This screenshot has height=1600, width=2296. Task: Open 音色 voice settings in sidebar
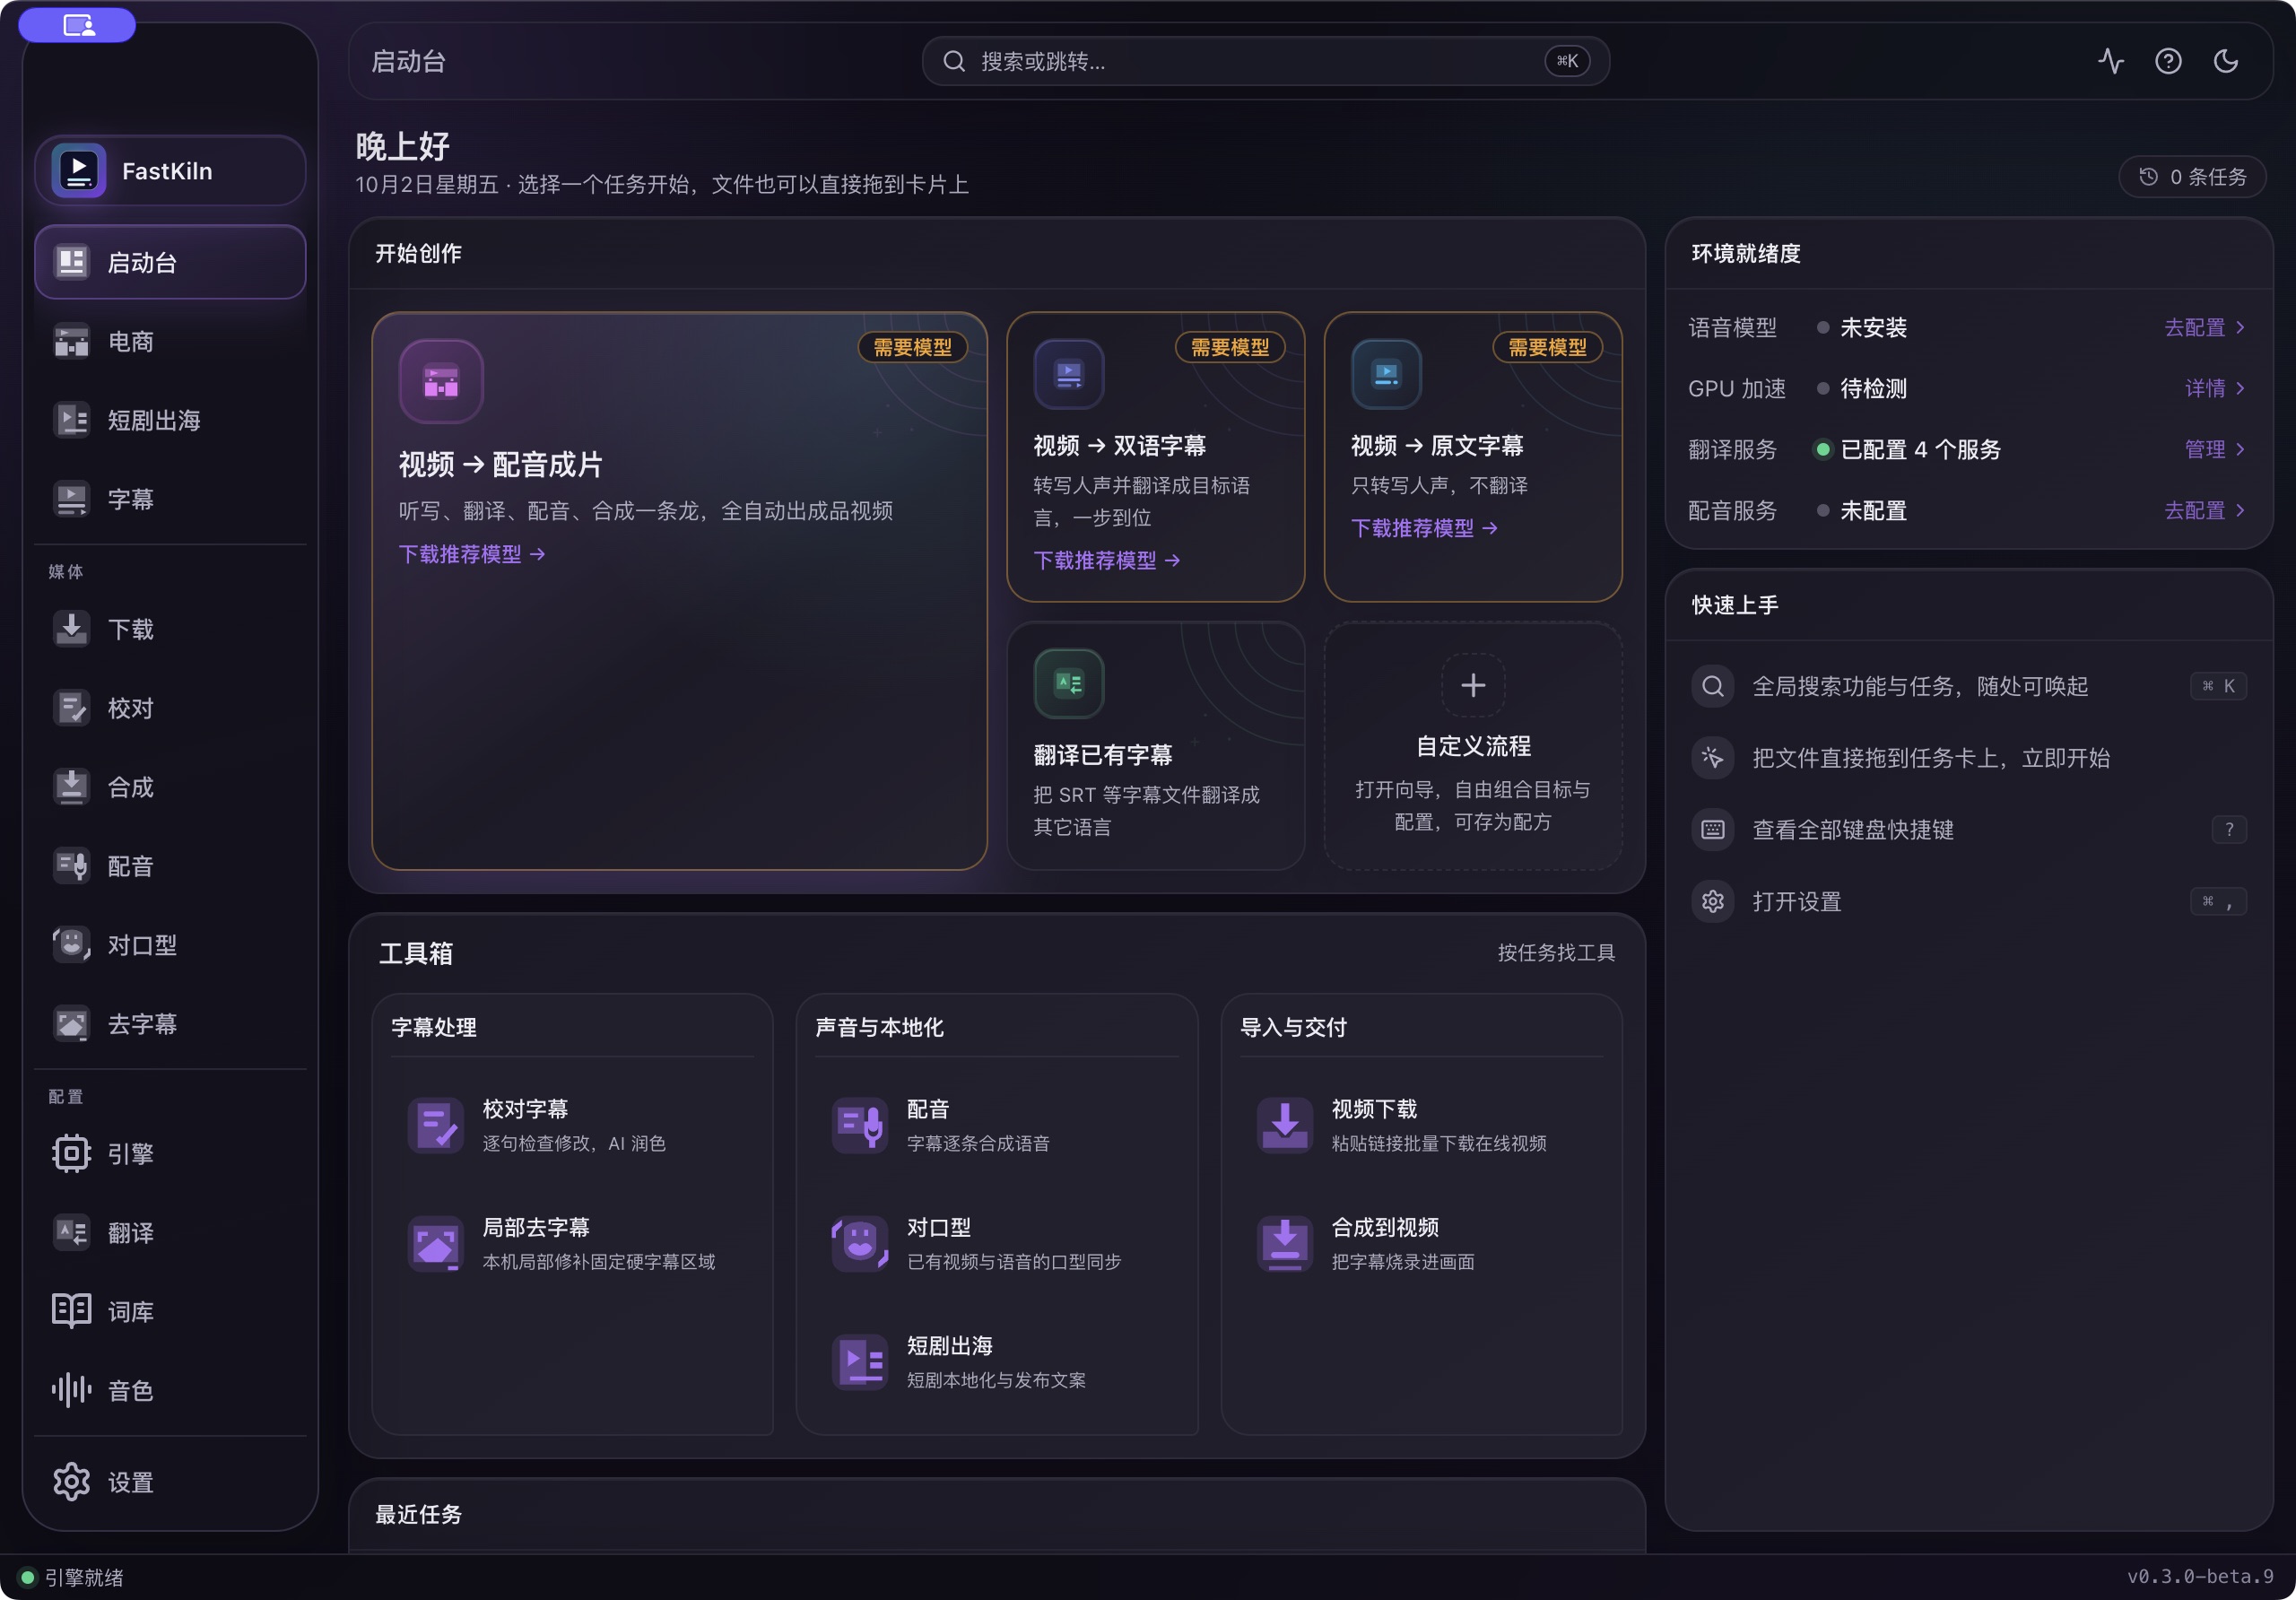point(170,1390)
